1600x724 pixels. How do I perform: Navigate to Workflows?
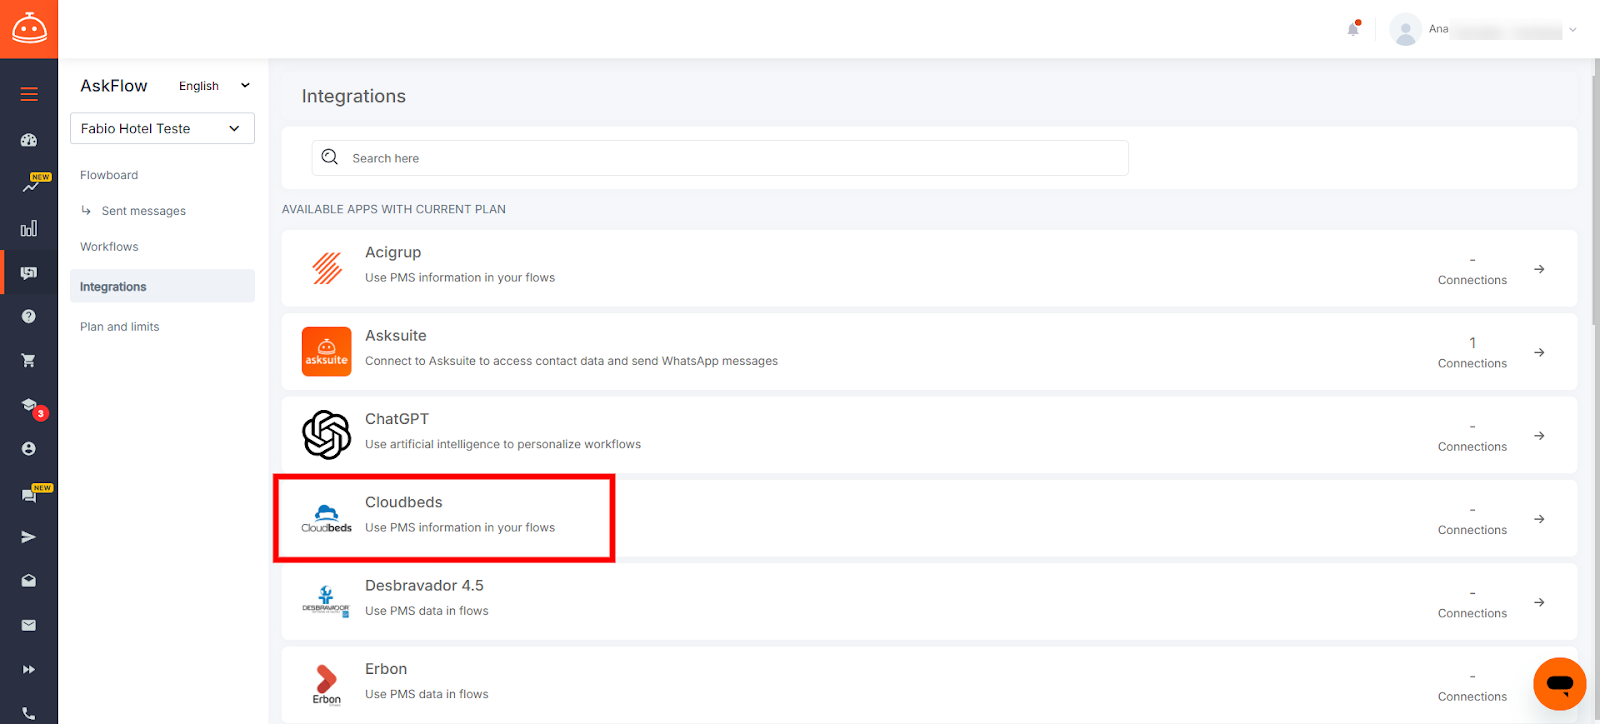(x=109, y=247)
